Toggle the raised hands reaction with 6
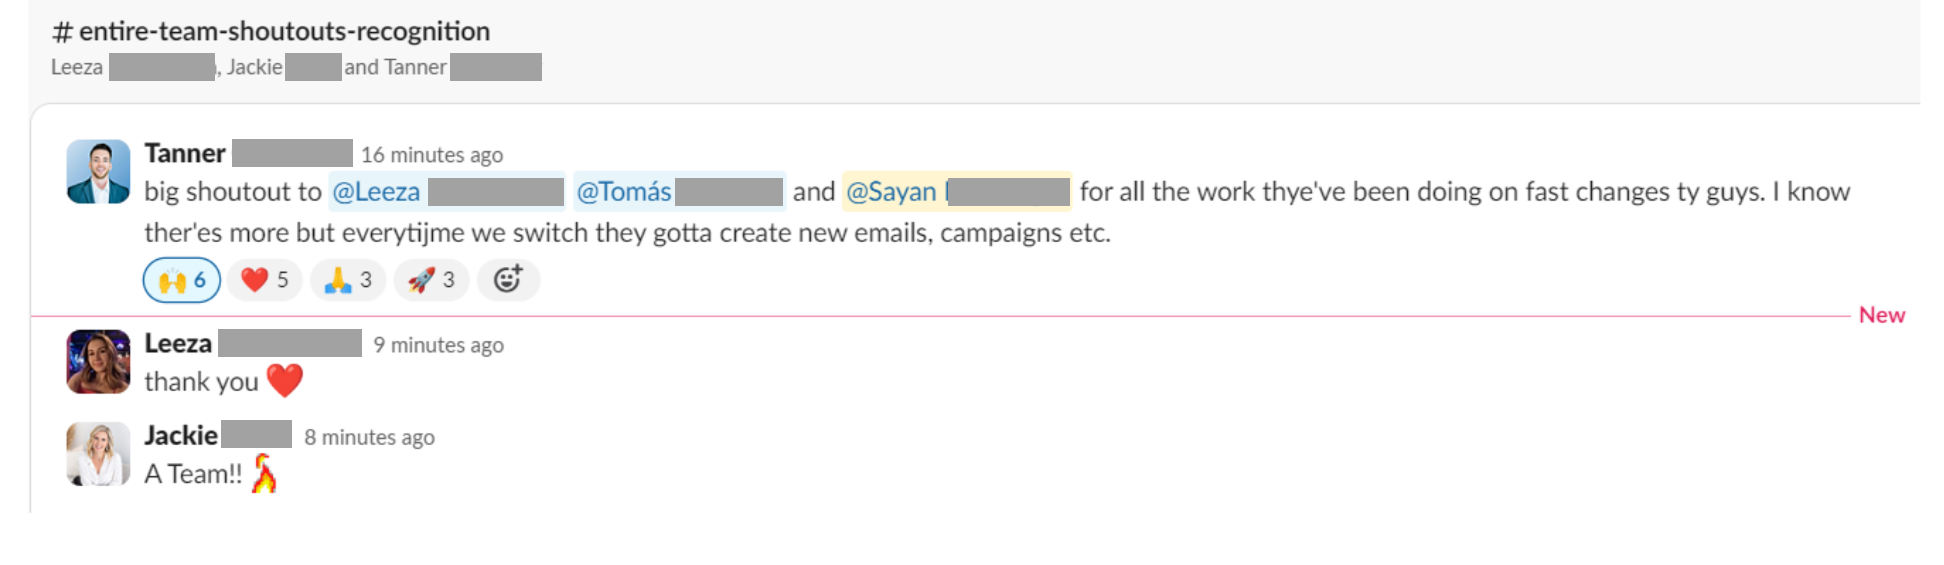This screenshot has width=1944, height=565. [x=182, y=280]
